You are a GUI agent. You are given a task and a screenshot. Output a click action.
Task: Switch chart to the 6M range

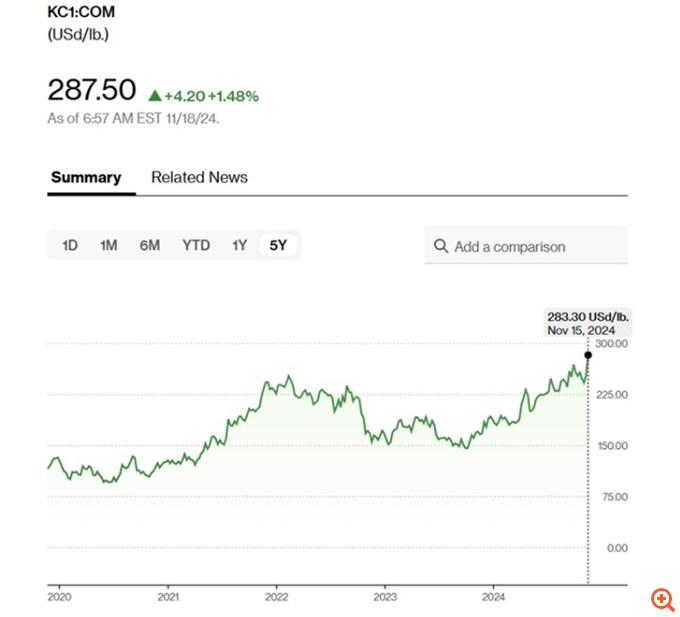tap(149, 245)
